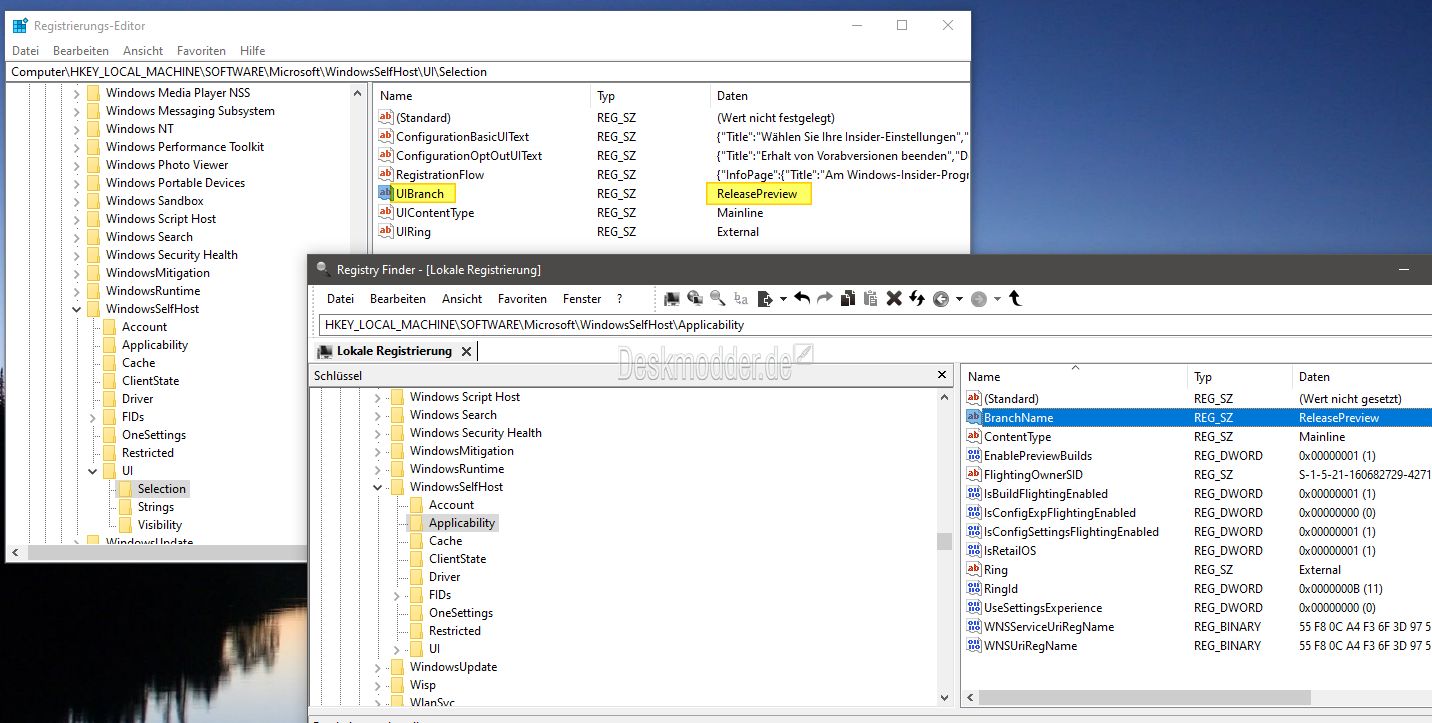
Task: Select Windows Sandbox in the Regedit tree
Action: 155,201
